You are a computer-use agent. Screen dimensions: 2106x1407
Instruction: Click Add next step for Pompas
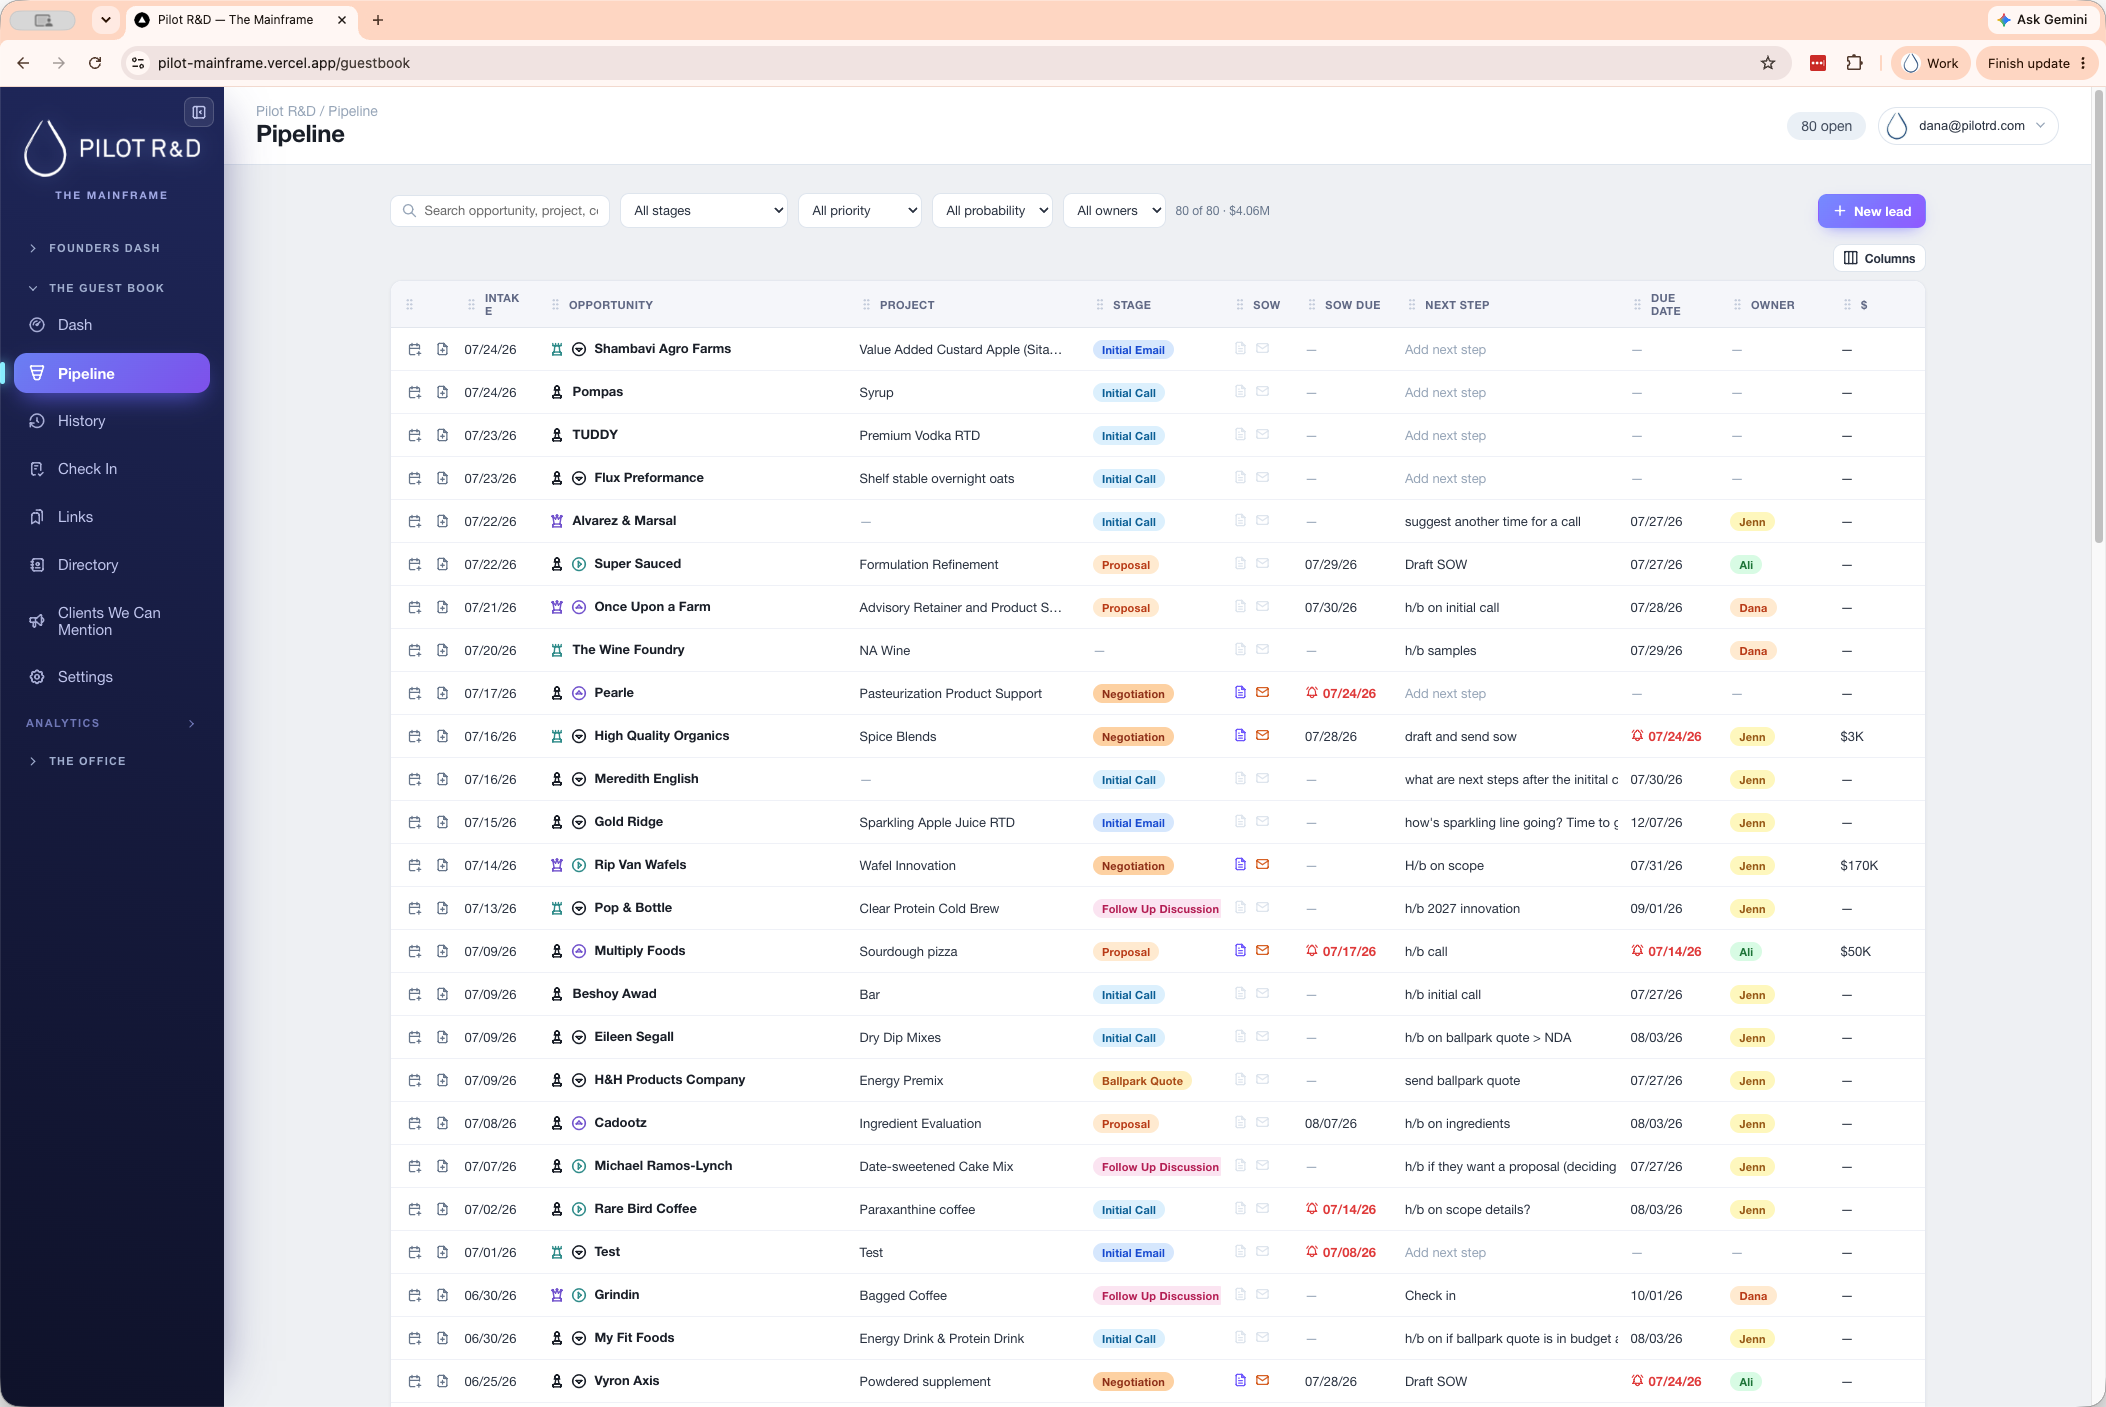tap(1445, 393)
